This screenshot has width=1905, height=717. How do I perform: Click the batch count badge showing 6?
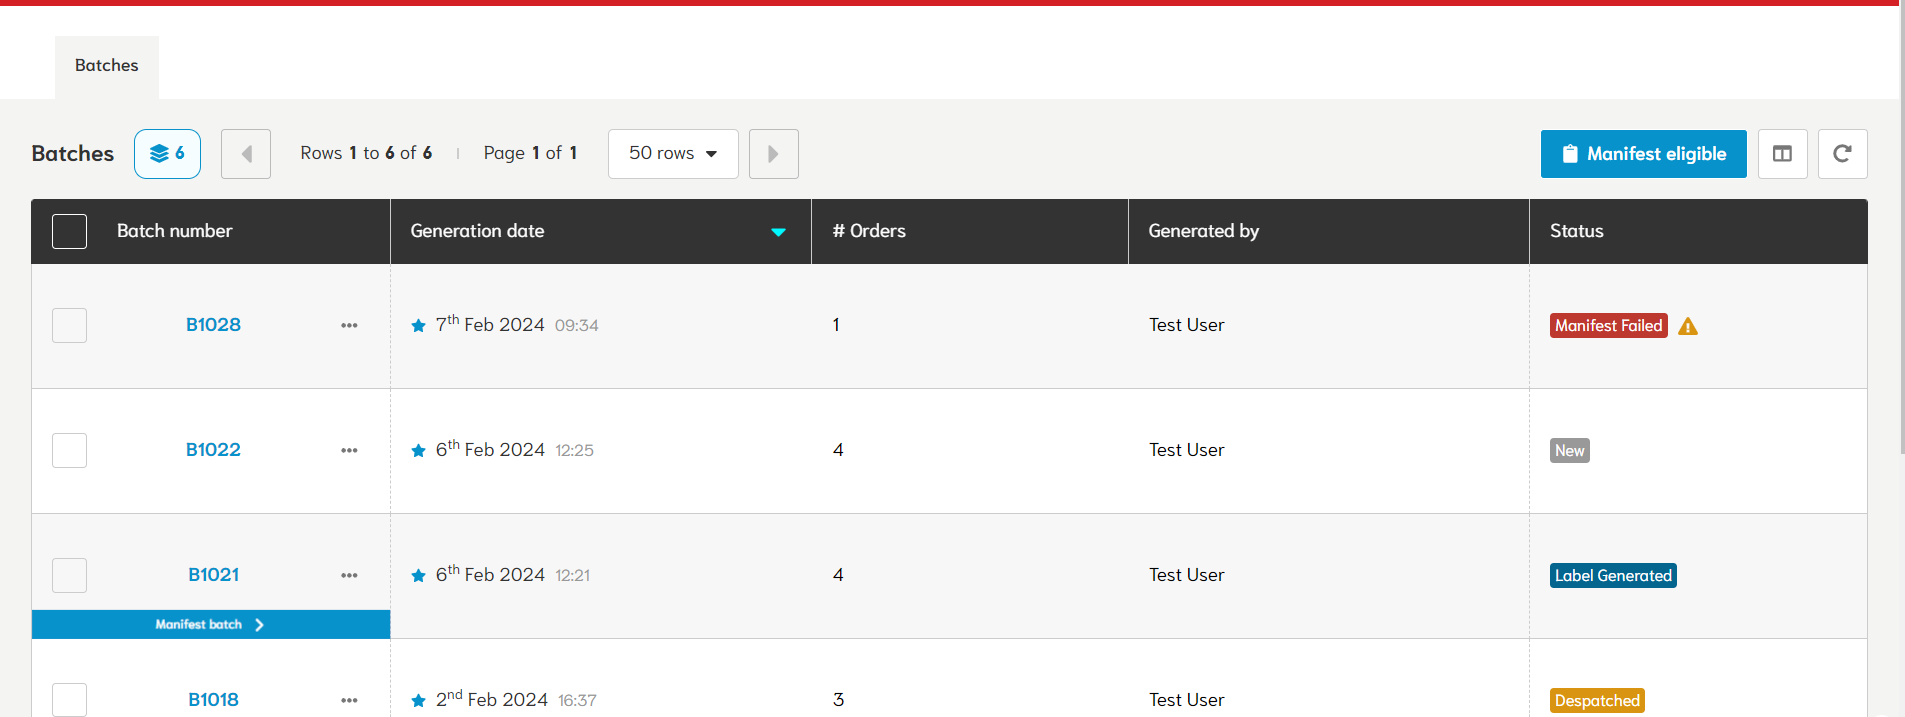[x=167, y=154]
